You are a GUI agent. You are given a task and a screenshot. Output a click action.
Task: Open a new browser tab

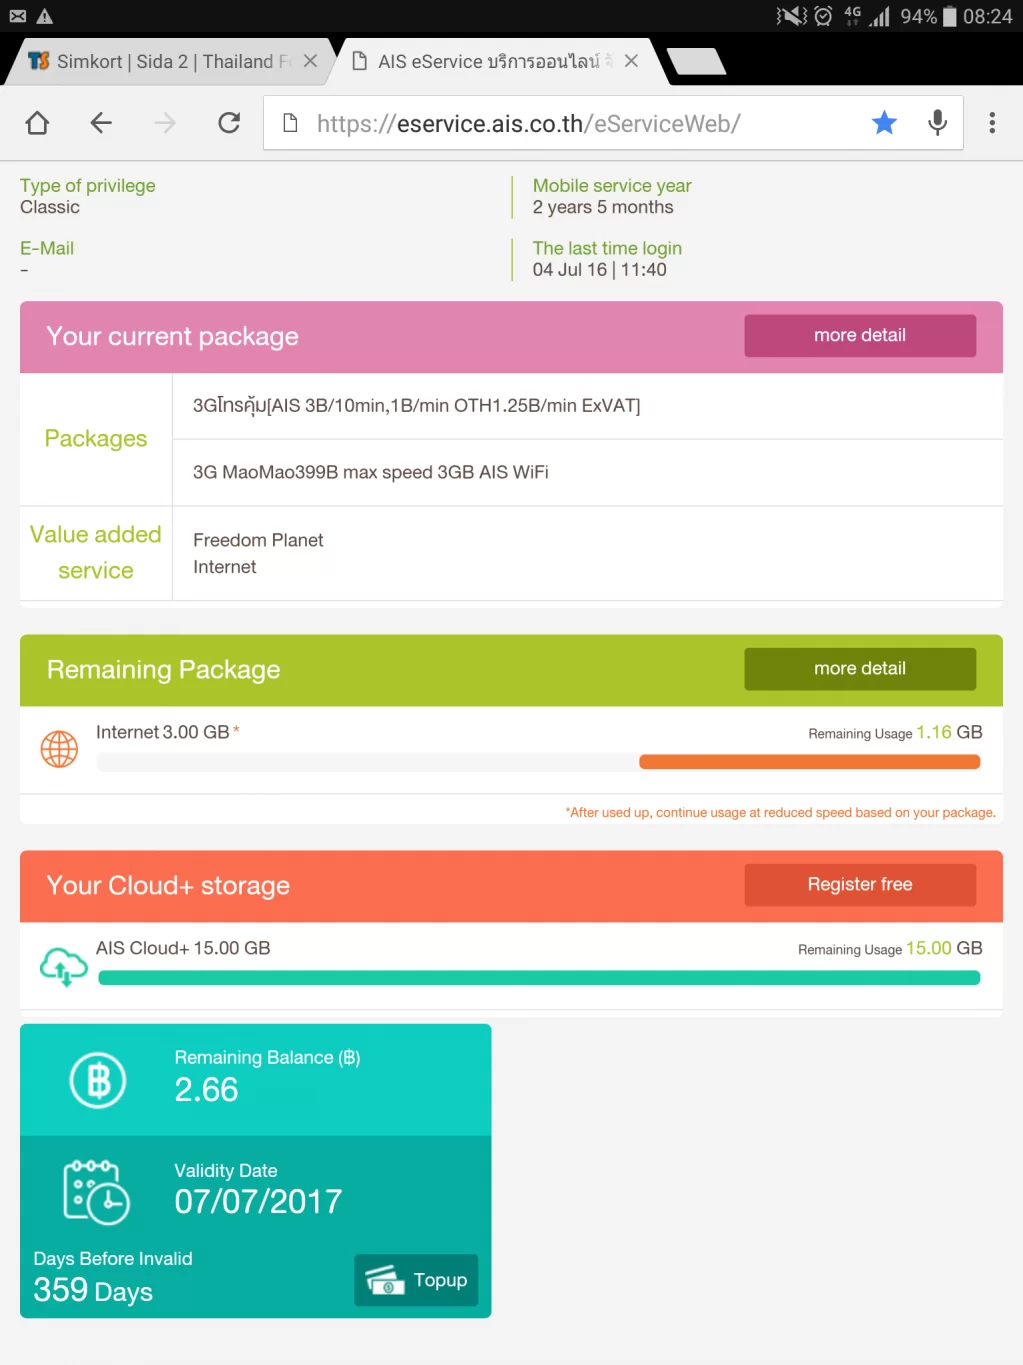(x=697, y=62)
